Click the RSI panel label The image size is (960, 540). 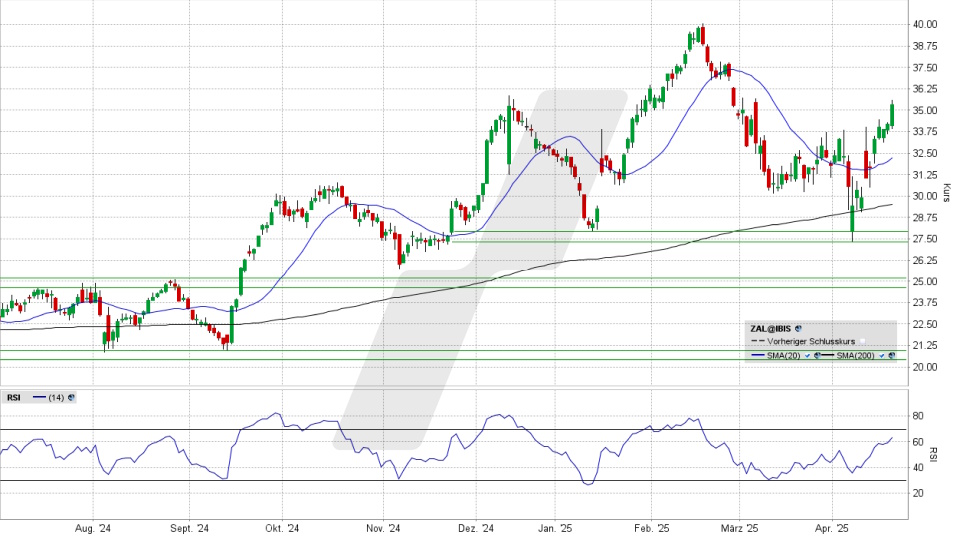[13, 397]
